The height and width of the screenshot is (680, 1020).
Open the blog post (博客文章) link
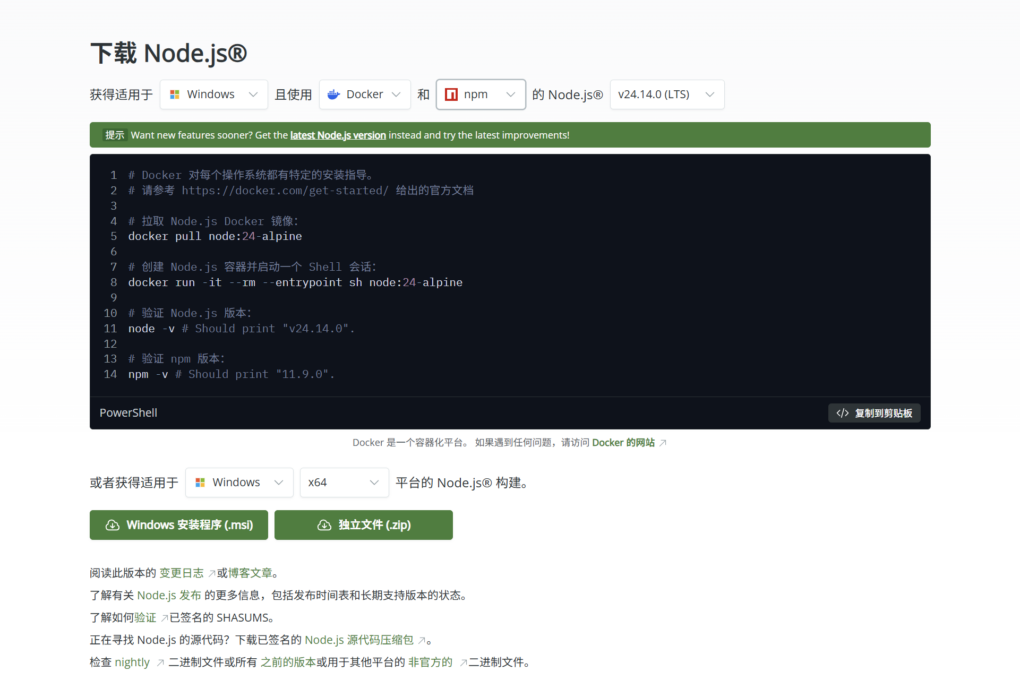click(x=251, y=573)
